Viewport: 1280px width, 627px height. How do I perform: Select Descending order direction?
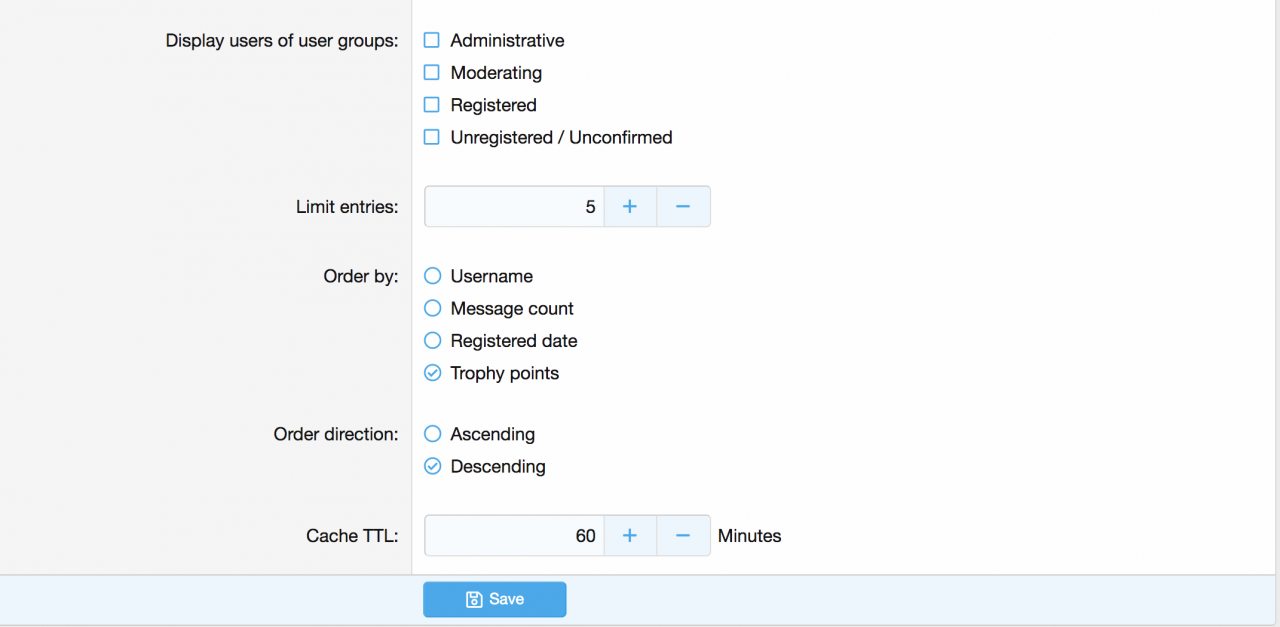click(432, 466)
